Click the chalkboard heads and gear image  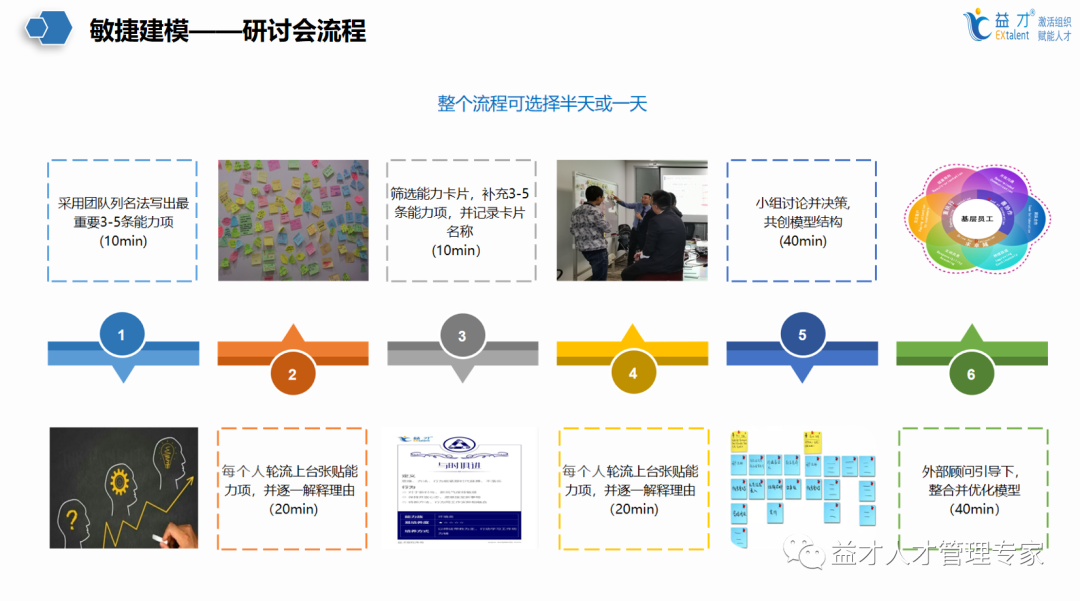pyautogui.click(x=124, y=487)
